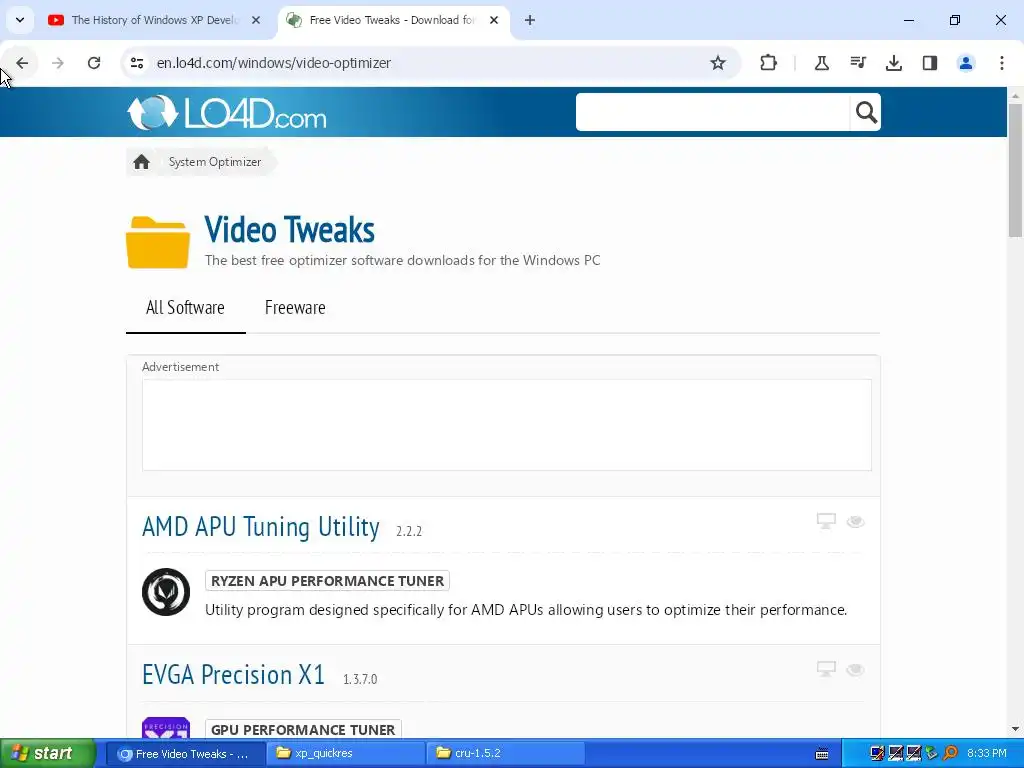Click AMD APU Tuning Utility round logo
Viewport: 1024px width, 768px height.
(x=166, y=592)
